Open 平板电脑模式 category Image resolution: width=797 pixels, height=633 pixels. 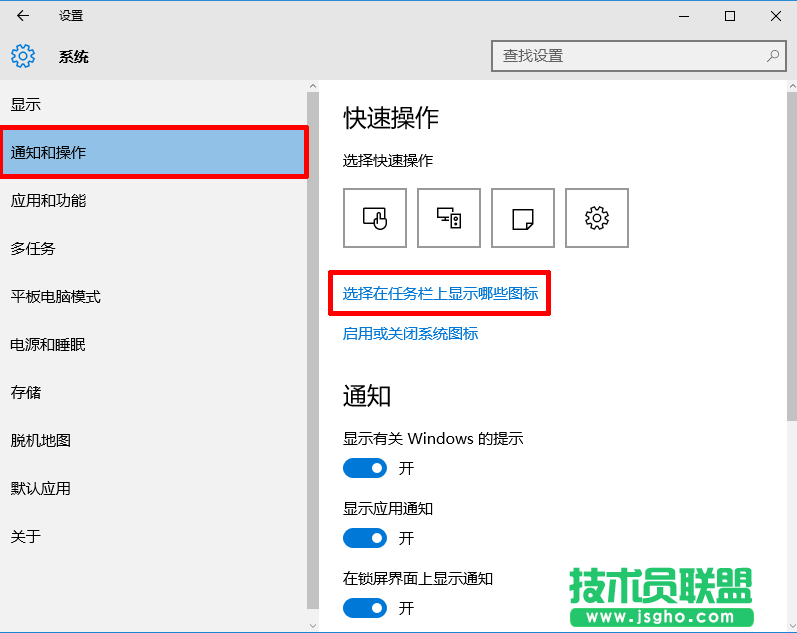point(154,296)
